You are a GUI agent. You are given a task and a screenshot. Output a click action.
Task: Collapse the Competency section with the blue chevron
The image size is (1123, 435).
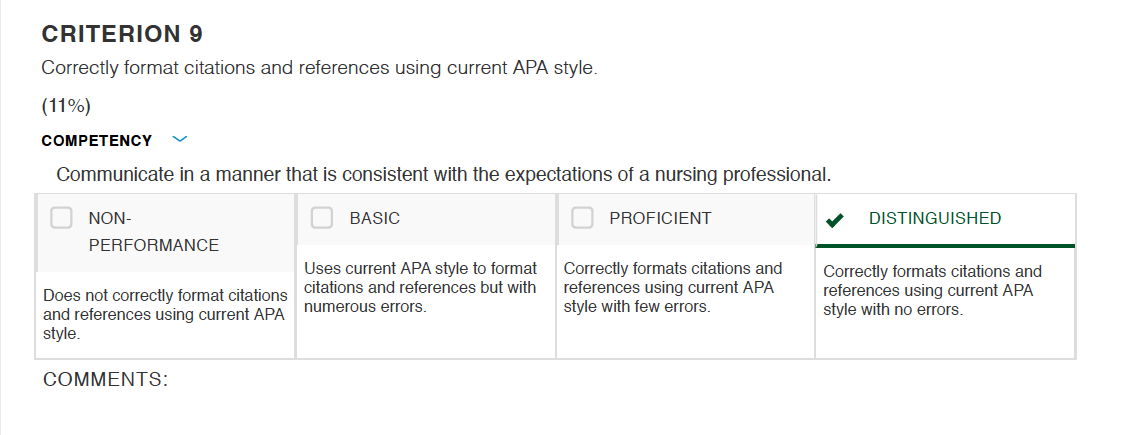[180, 139]
